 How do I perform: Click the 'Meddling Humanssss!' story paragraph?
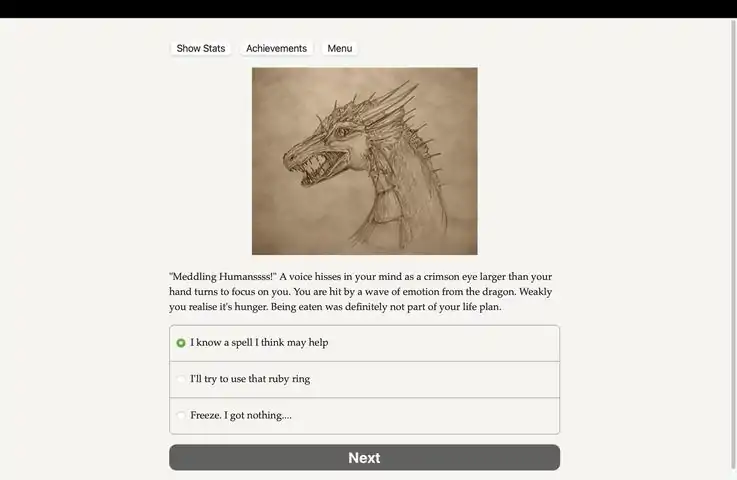tap(361, 291)
